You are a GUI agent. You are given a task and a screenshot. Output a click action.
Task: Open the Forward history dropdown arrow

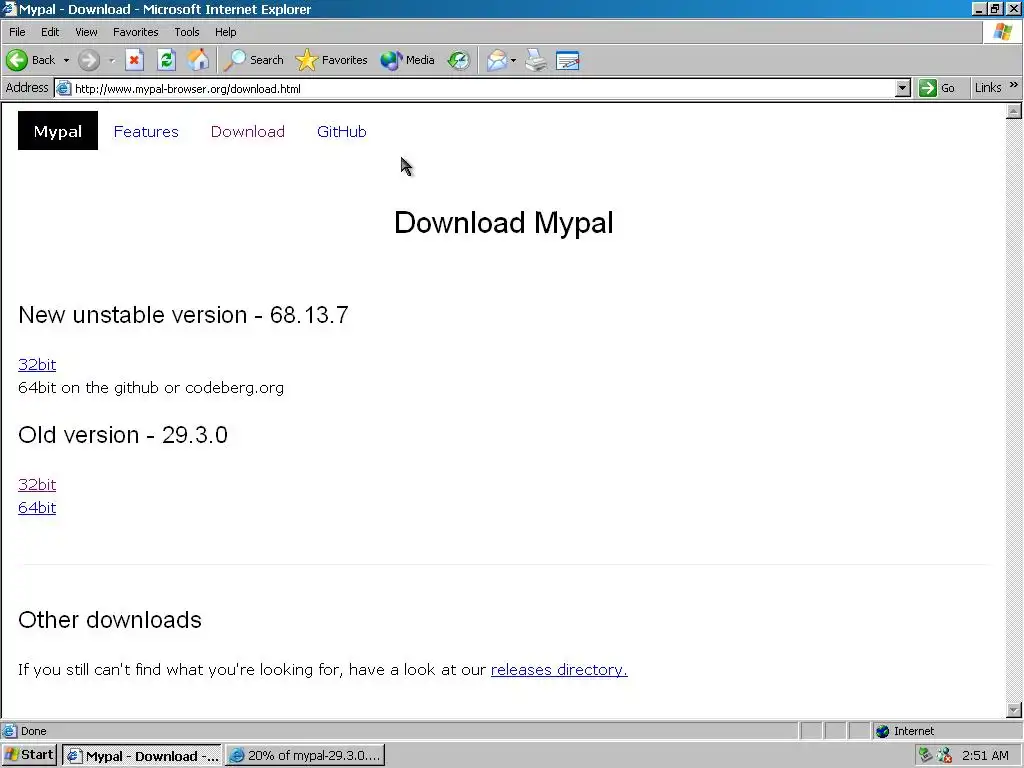[112, 60]
